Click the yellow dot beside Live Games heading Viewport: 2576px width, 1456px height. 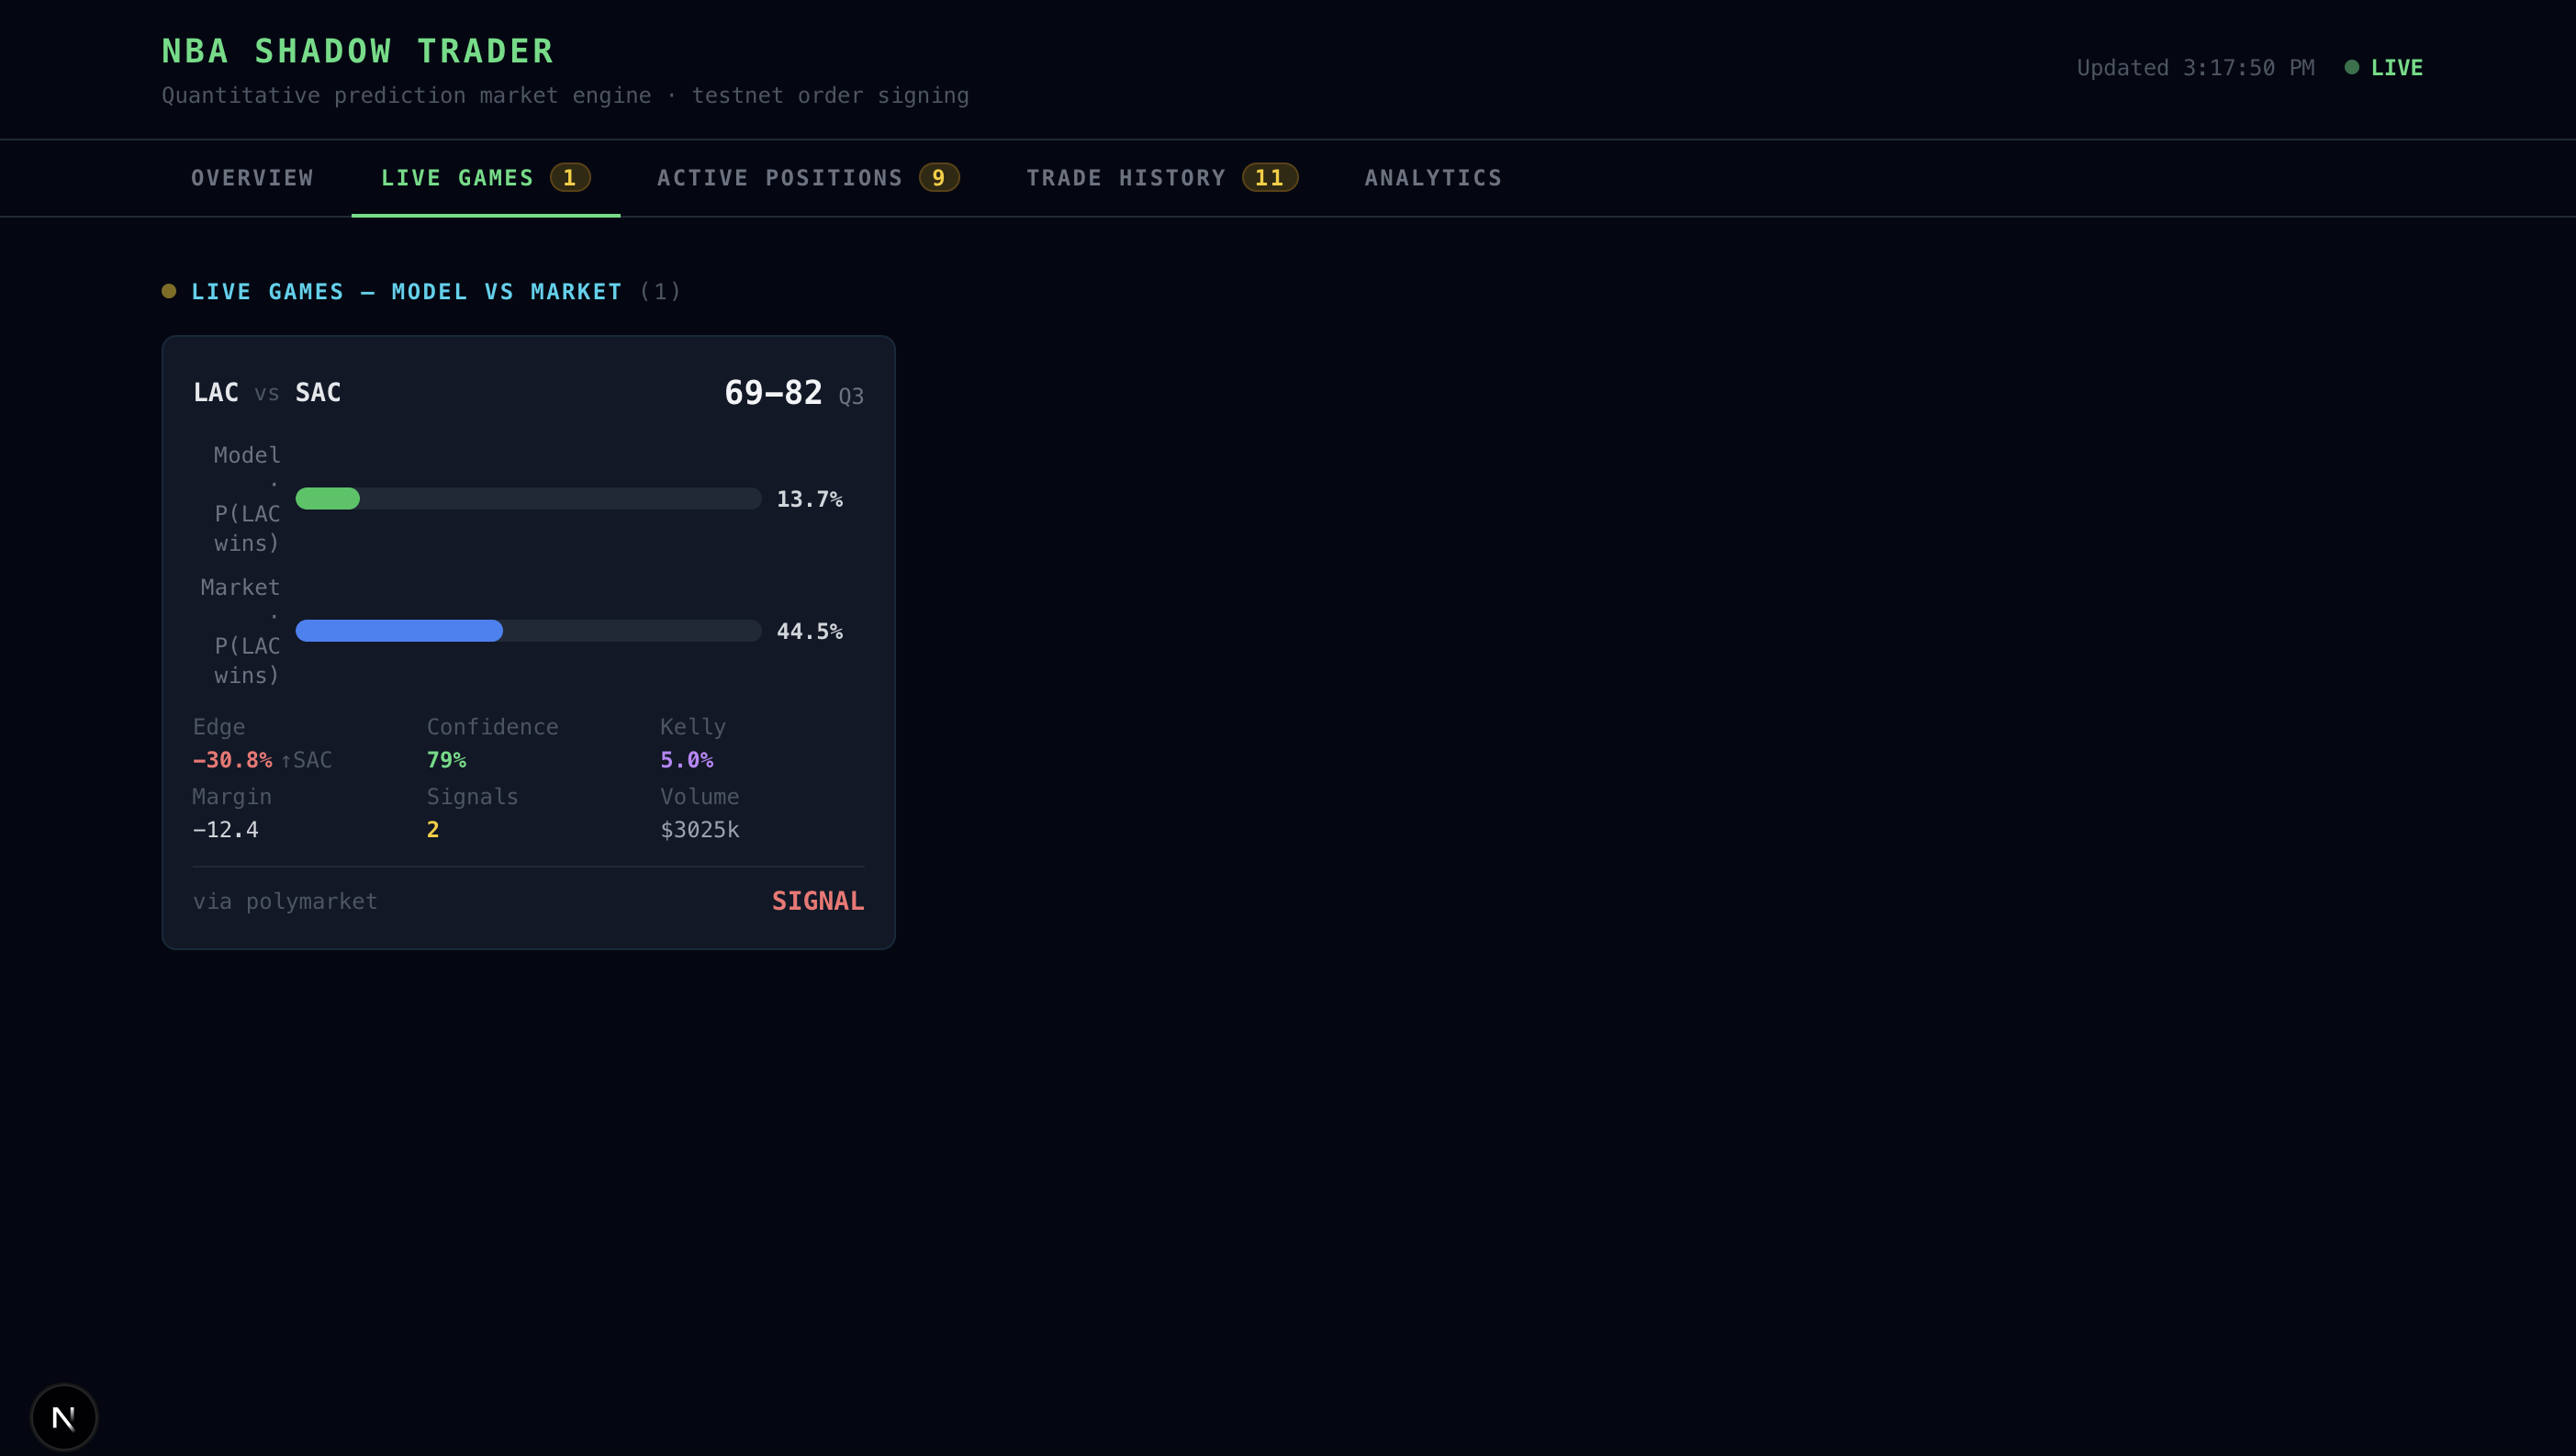point(169,291)
